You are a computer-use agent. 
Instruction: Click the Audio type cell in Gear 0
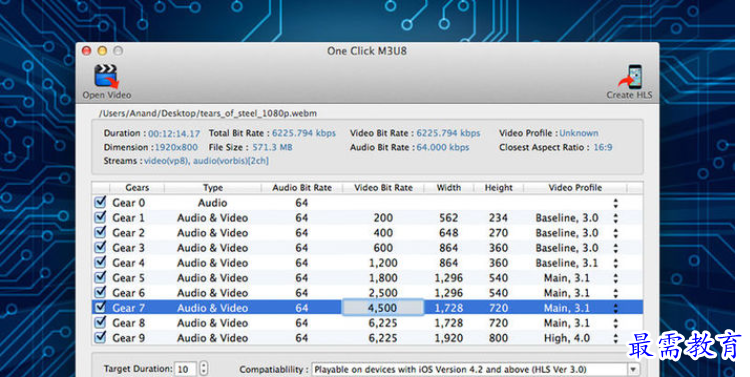(x=212, y=203)
